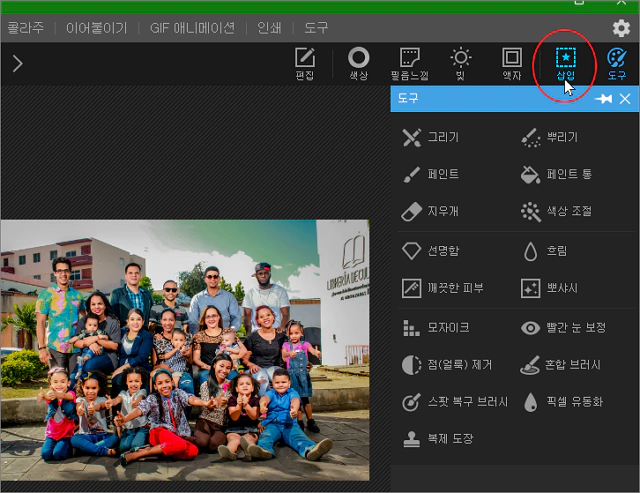Select the 뽀샤시 tool

pyautogui.click(x=549, y=288)
